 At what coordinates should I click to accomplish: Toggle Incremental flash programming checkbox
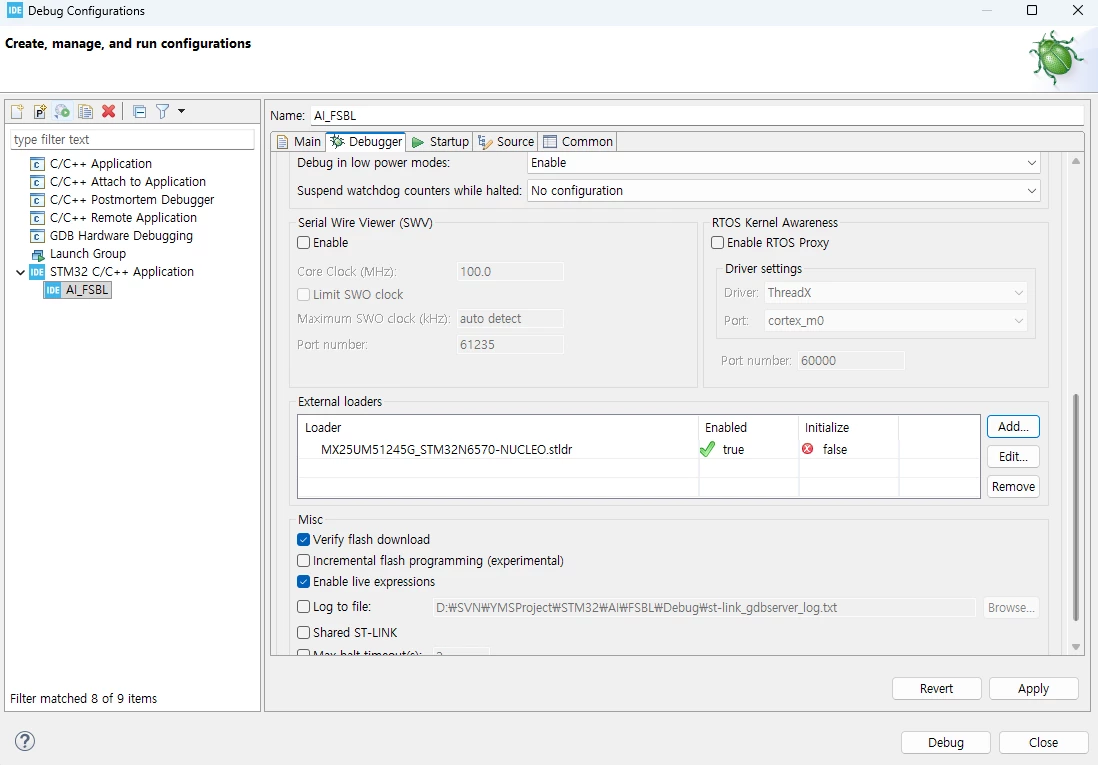pos(303,560)
